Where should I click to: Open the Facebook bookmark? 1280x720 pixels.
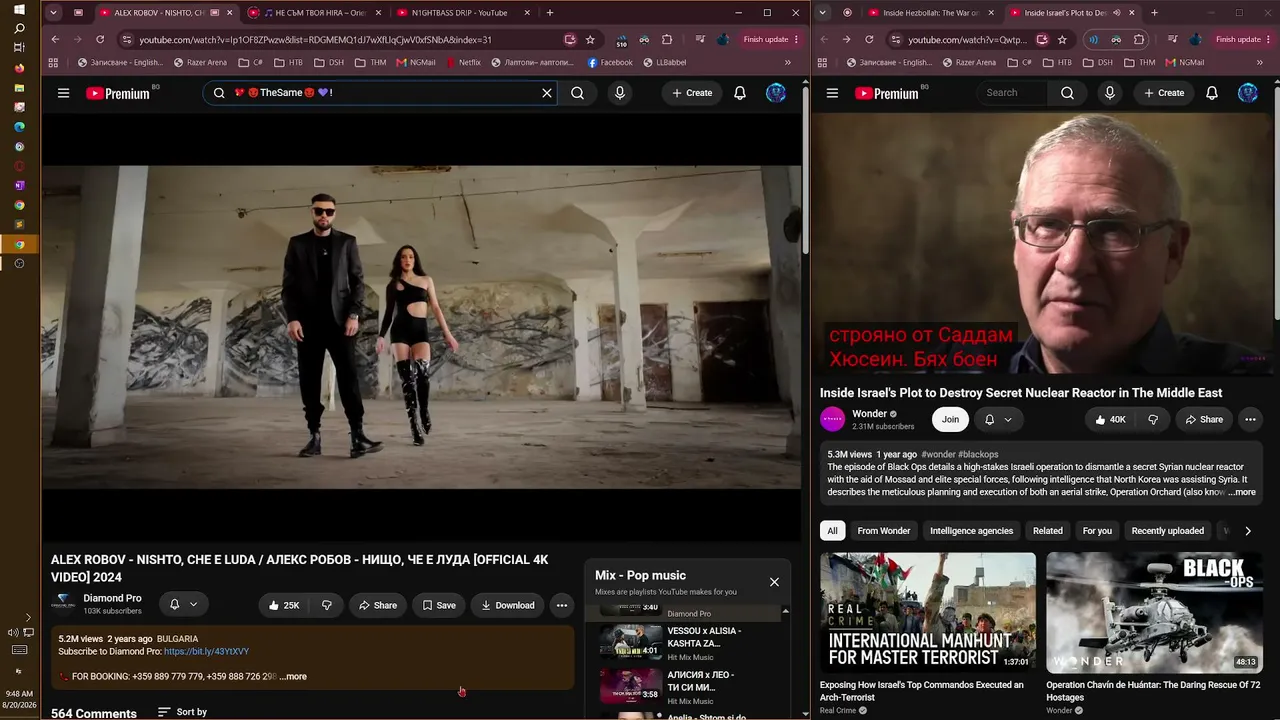click(x=610, y=62)
